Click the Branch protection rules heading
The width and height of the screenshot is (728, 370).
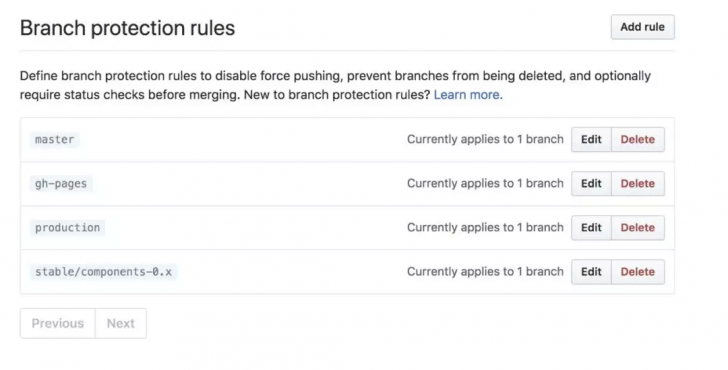pyautogui.click(x=127, y=28)
